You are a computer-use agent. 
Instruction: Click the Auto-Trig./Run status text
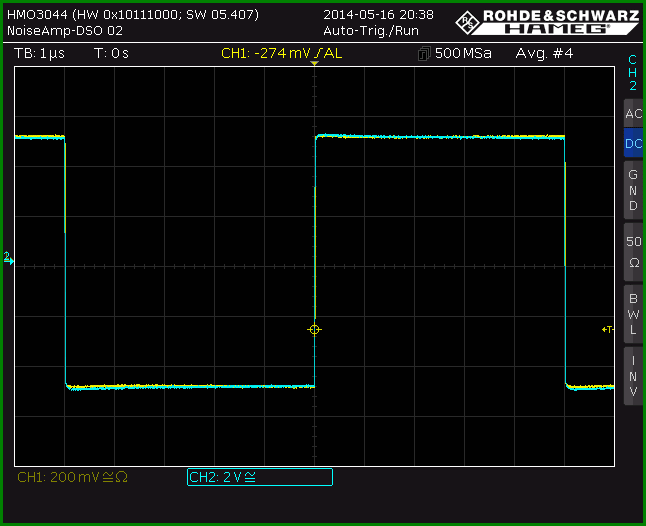(x=371, y=31)
